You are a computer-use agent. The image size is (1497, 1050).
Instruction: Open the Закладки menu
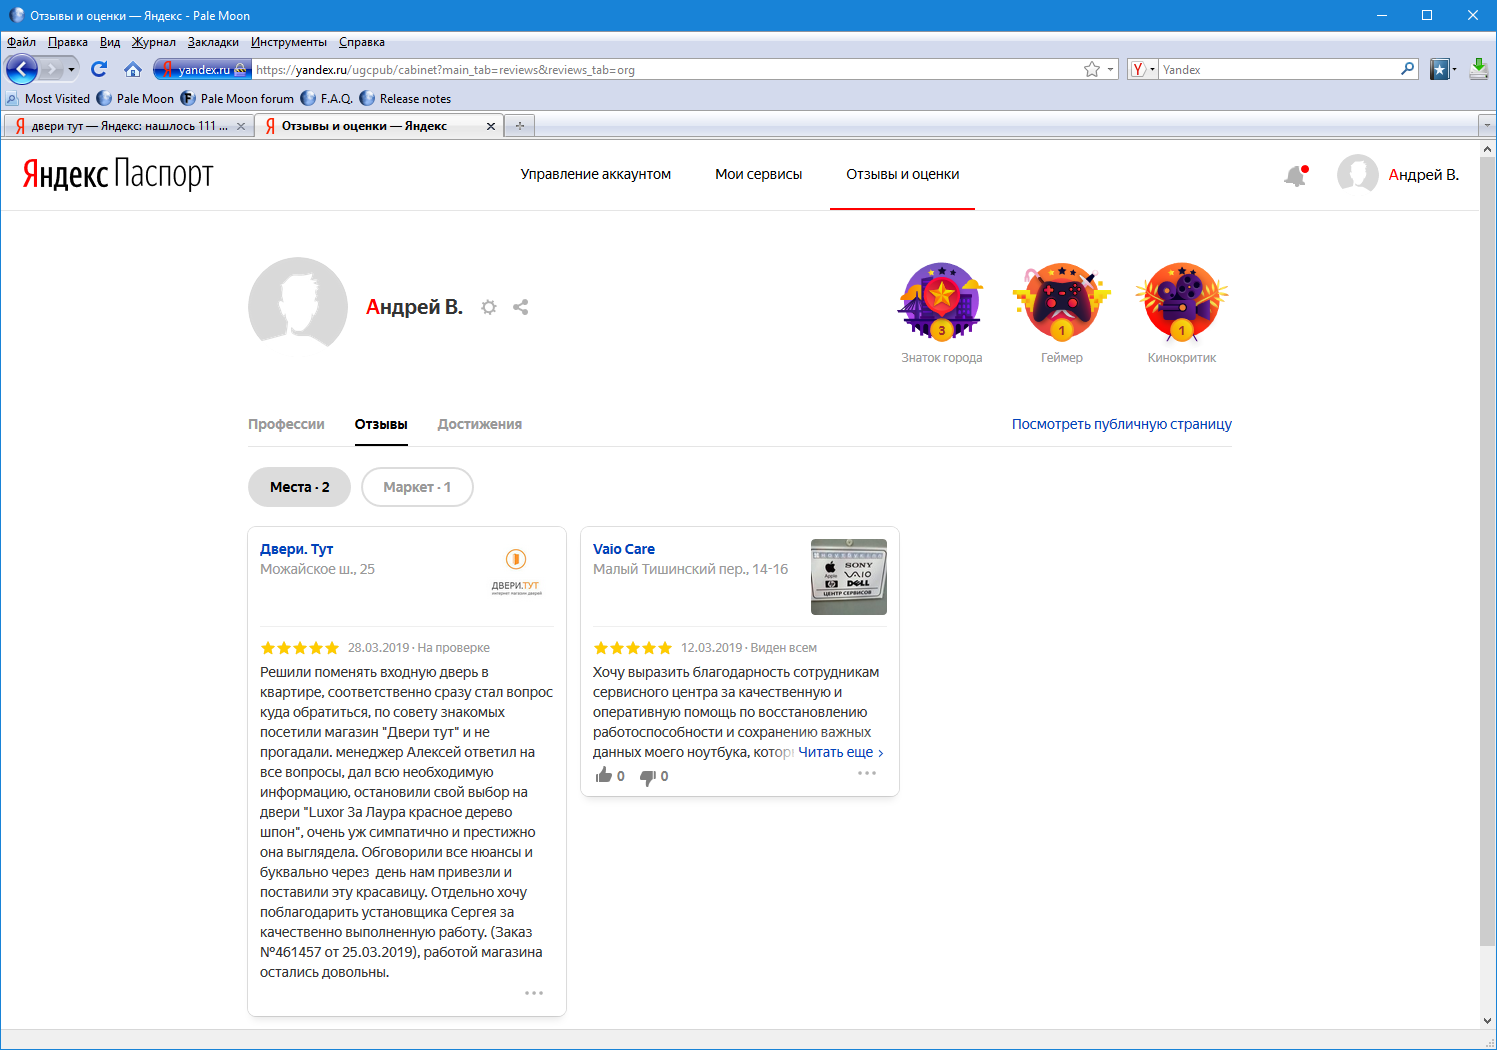(213, 42)
